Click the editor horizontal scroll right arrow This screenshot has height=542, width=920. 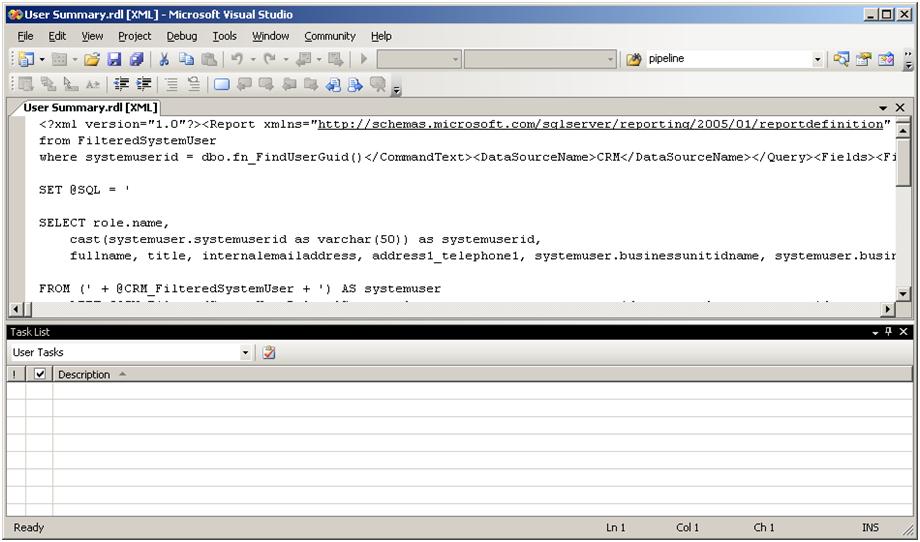(x=889, y=309)
